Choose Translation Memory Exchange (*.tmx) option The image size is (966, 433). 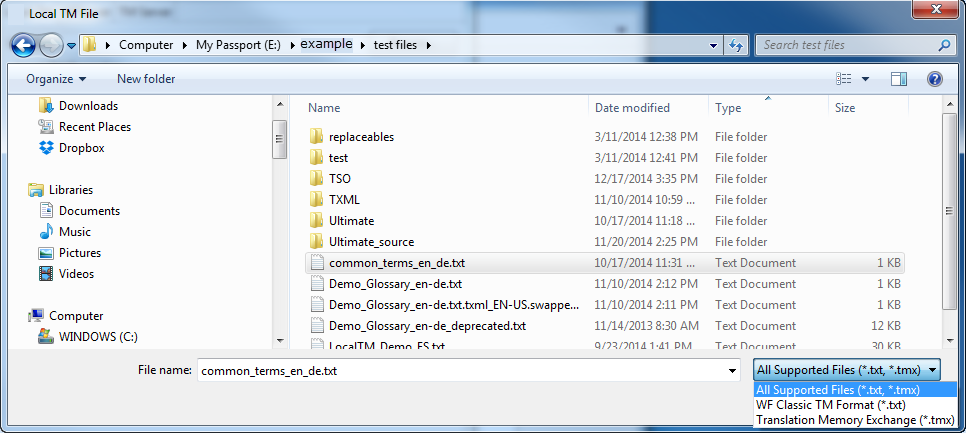tap(855, 420)
